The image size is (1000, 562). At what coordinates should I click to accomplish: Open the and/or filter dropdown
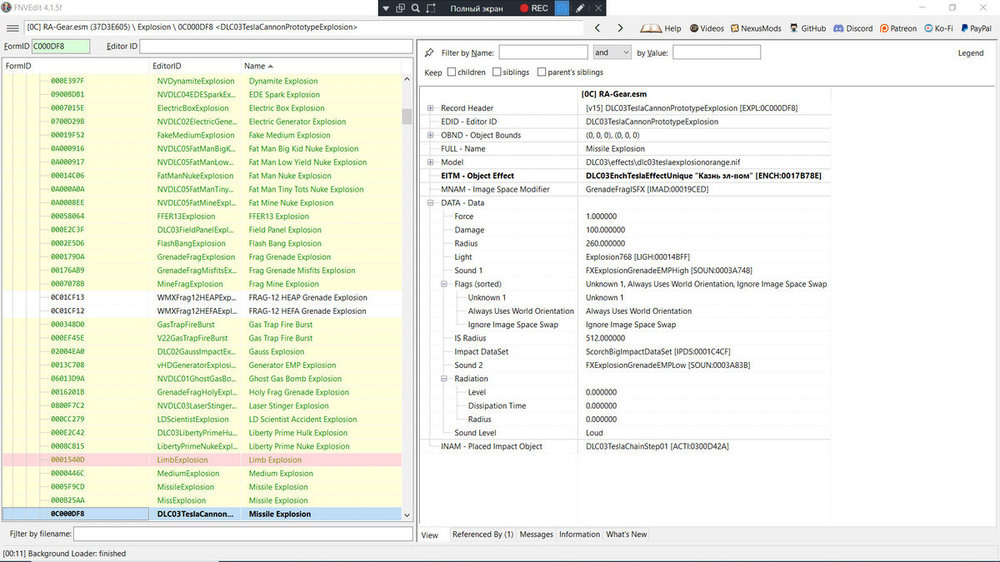[612, 52]
